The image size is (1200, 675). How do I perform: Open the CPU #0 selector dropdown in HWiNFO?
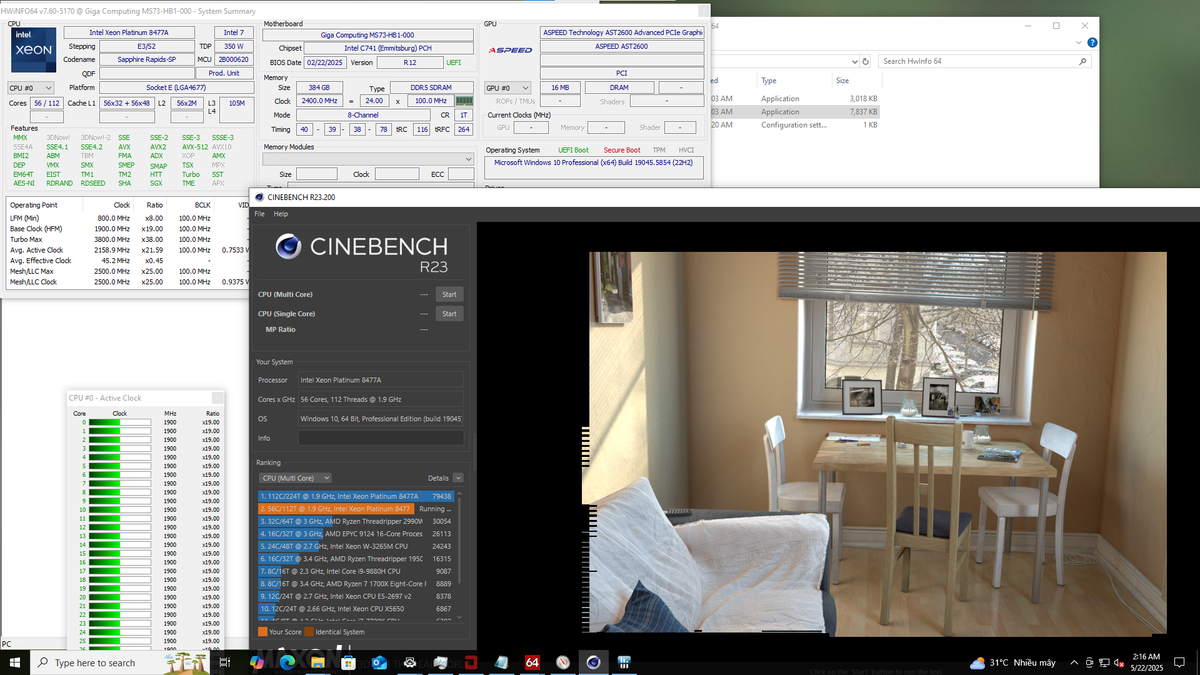click(x=30, y=87)
